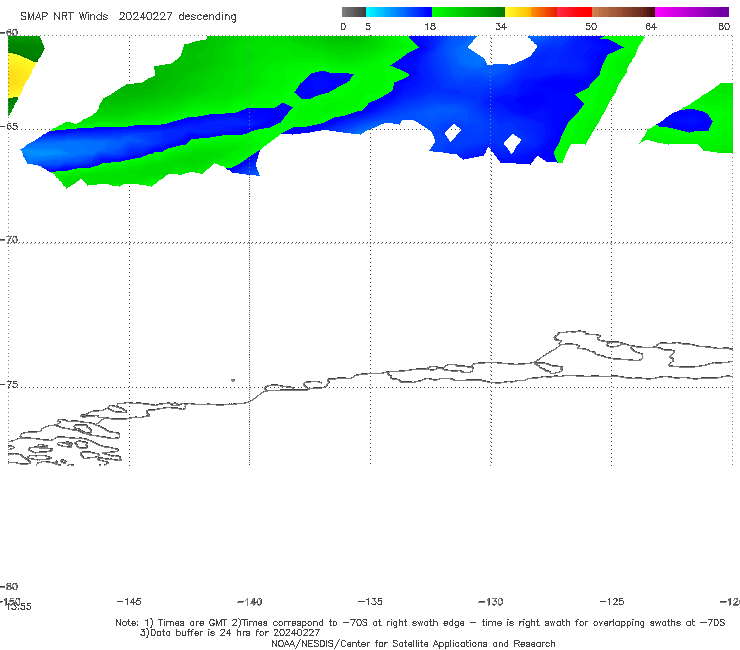Click the SMAP NRT Winds title text
Image resolution: width=740 pixels, height=650 pixels.
click(64, 16)
